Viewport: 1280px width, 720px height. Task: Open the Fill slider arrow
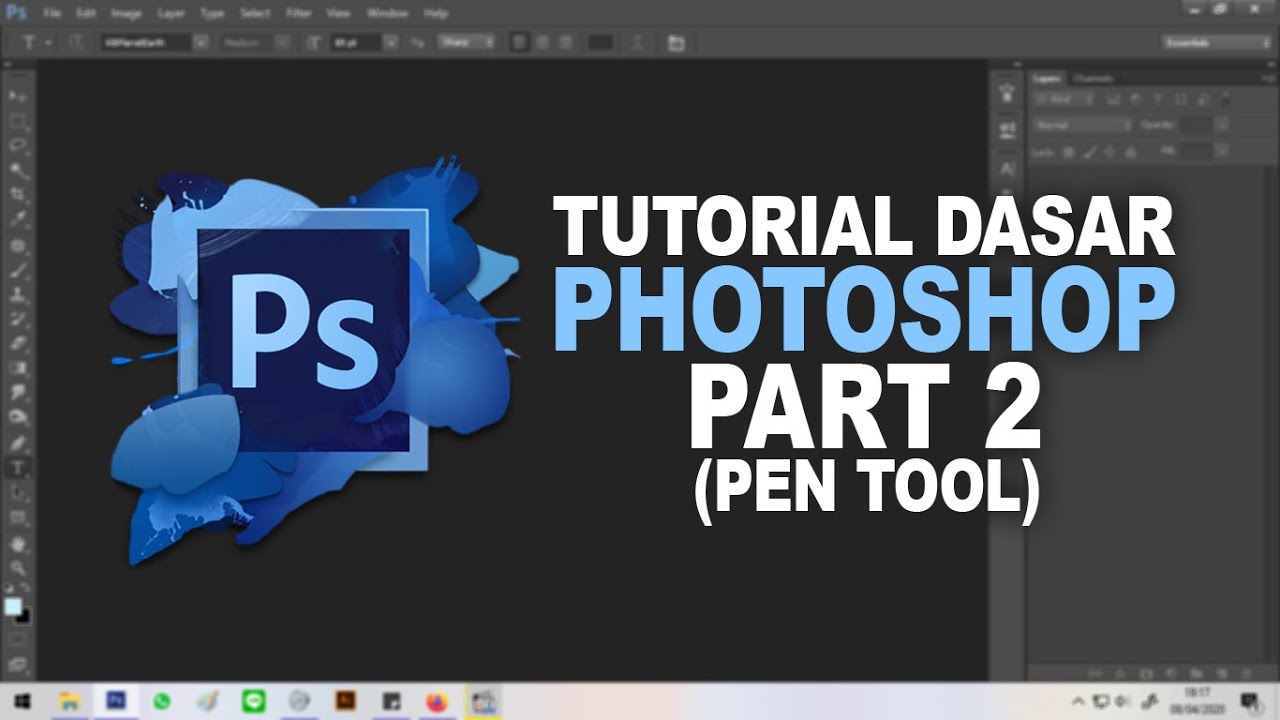1221,152
